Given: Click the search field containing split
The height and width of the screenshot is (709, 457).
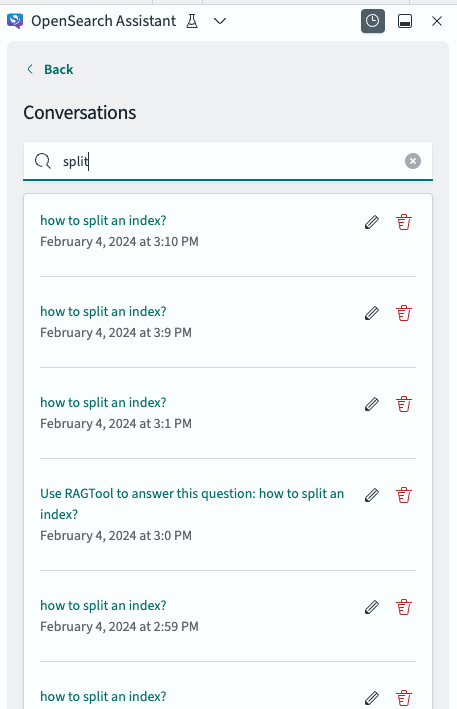Looking at the screenshot, I should click(228, 161).
